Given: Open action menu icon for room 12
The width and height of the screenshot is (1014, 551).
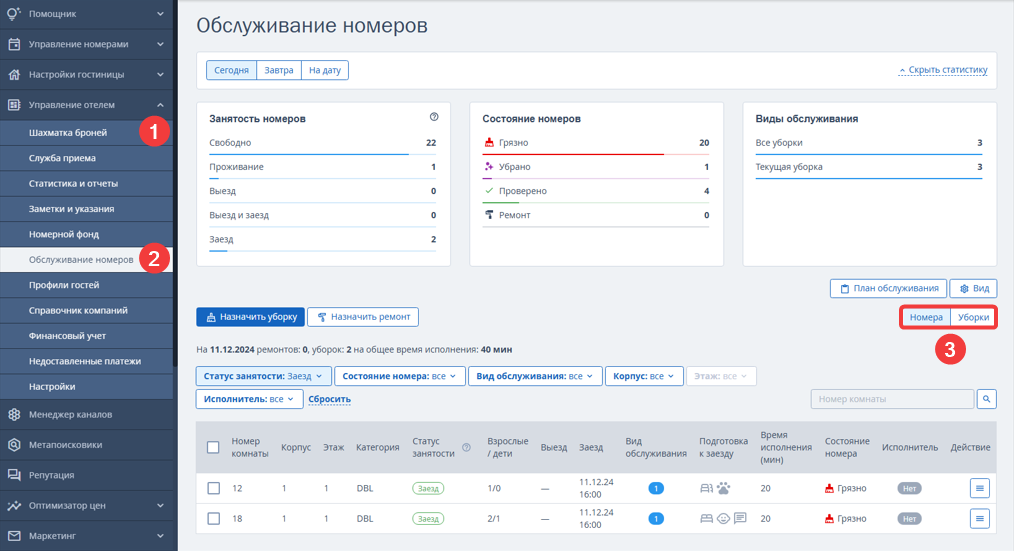Looking at the screenshot, I should (980, 488).
